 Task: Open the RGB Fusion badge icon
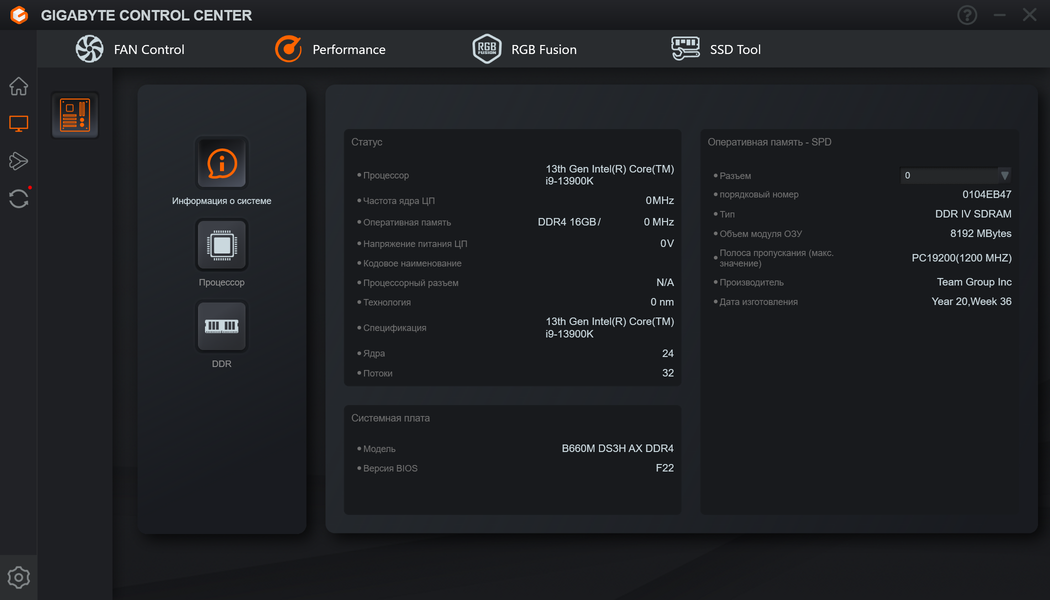pyautogui.click(x=487, y=49)
